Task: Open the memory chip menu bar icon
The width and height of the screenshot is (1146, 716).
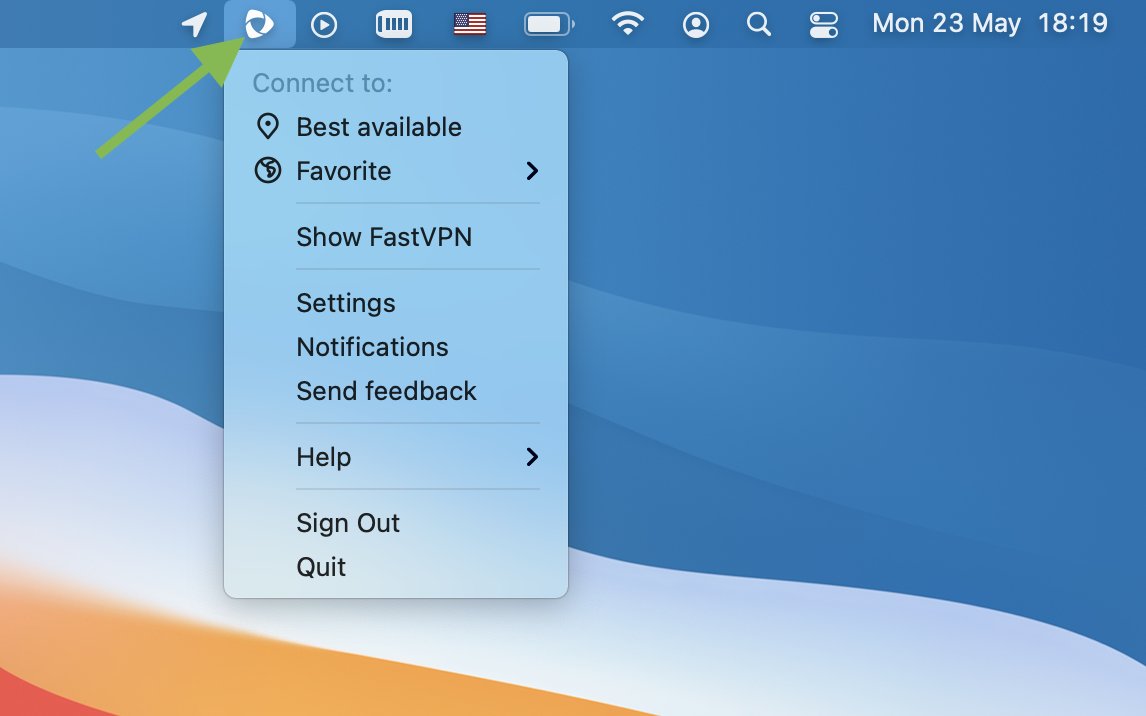Action: [394, 24]
